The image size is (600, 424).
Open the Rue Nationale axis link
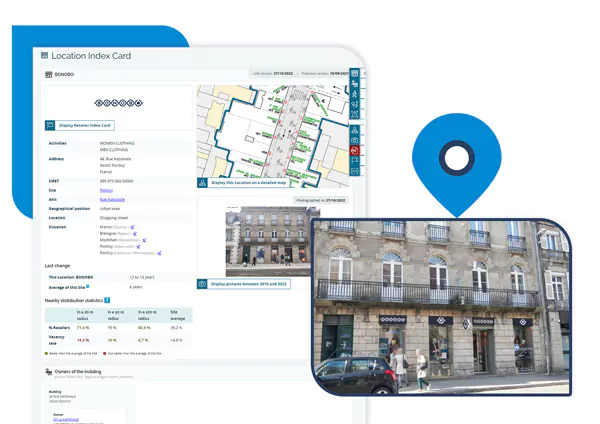(112, 198)
